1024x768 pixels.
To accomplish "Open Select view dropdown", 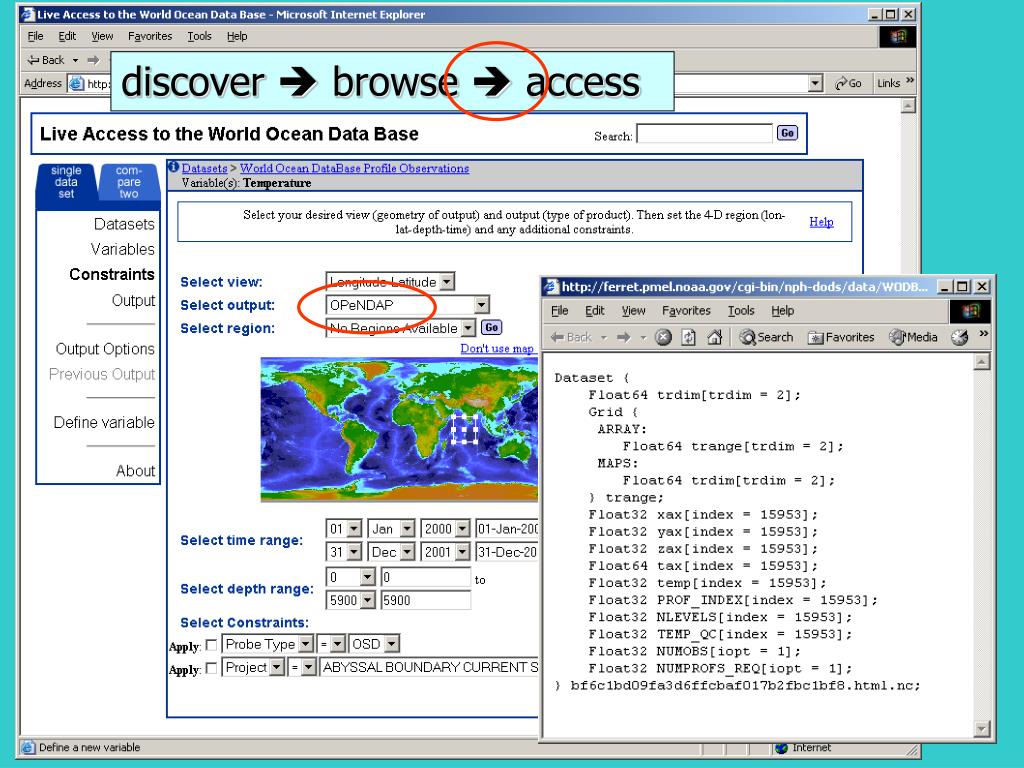I will point(447,282).
